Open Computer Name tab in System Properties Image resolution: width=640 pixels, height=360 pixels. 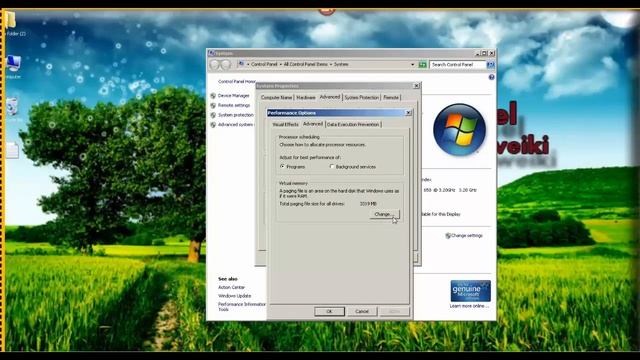pyautogui.click(x=276, y=98)
